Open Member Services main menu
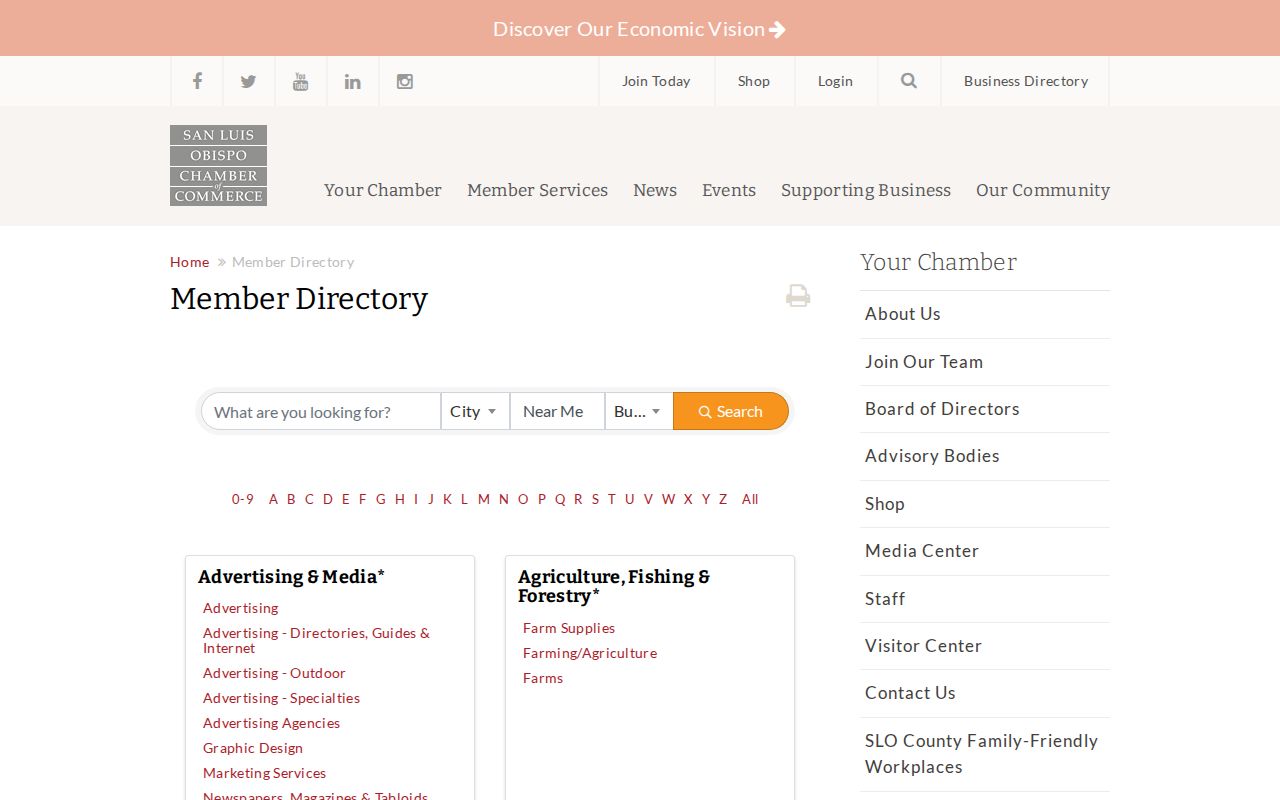The width and height of the screenshot is (1280, 800). coord(537,190)
